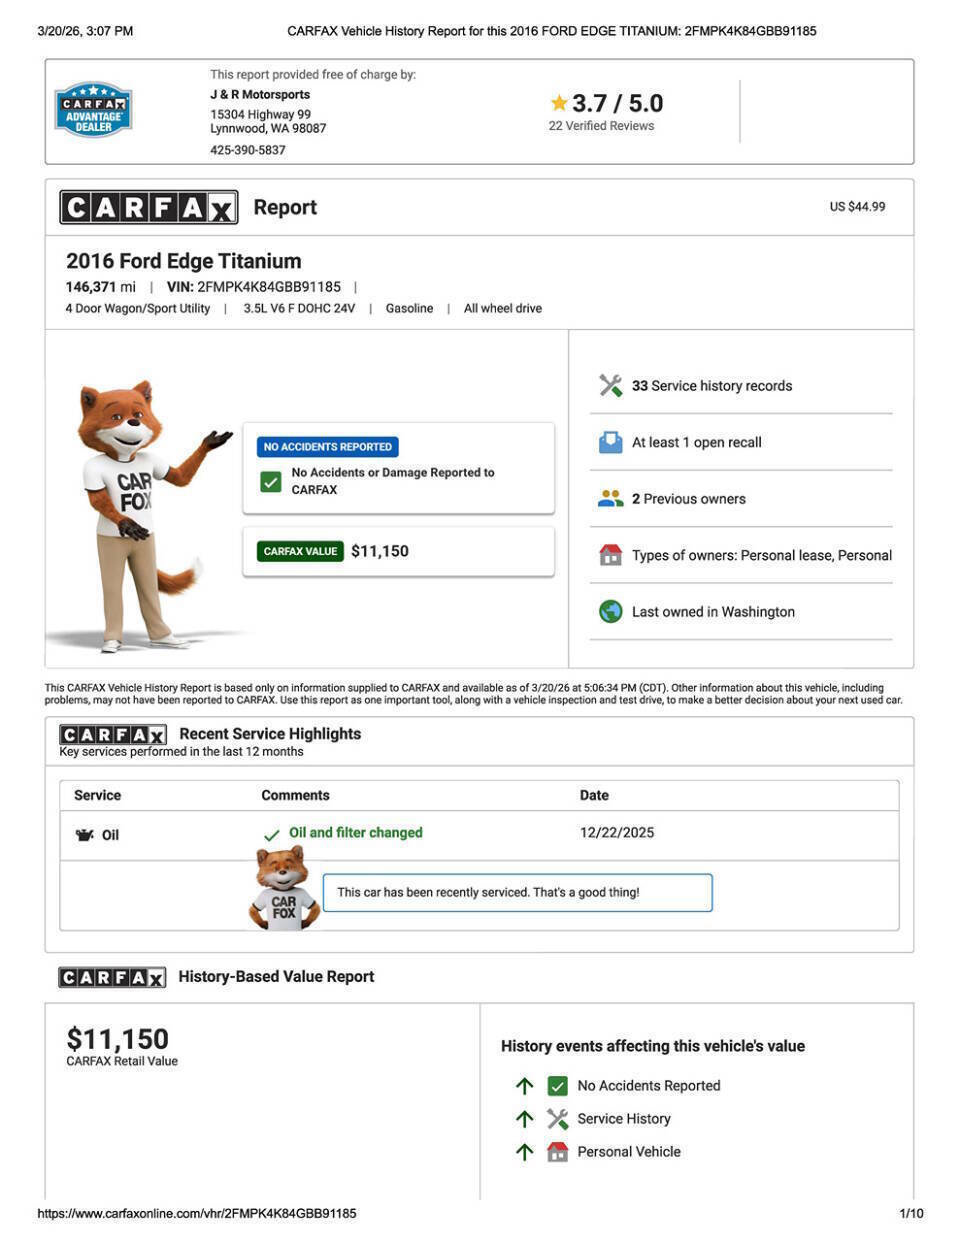The width and height of the screenshot is (960, 1242).
Task: Click the up arrow beside No Accidents Reported
Action: click(x=524, y=1085)
